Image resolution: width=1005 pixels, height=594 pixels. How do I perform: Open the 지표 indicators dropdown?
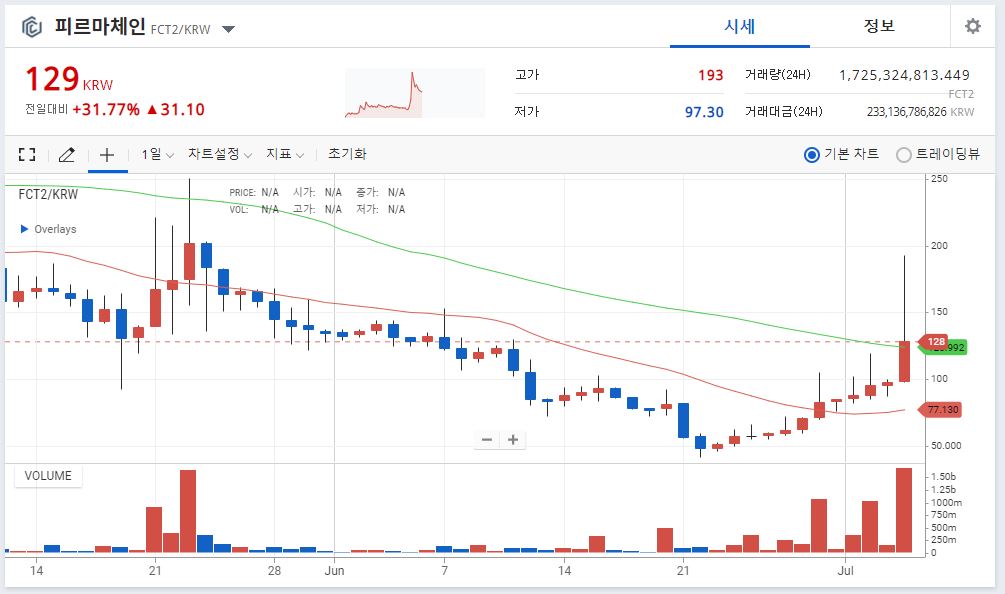(285, 154)
